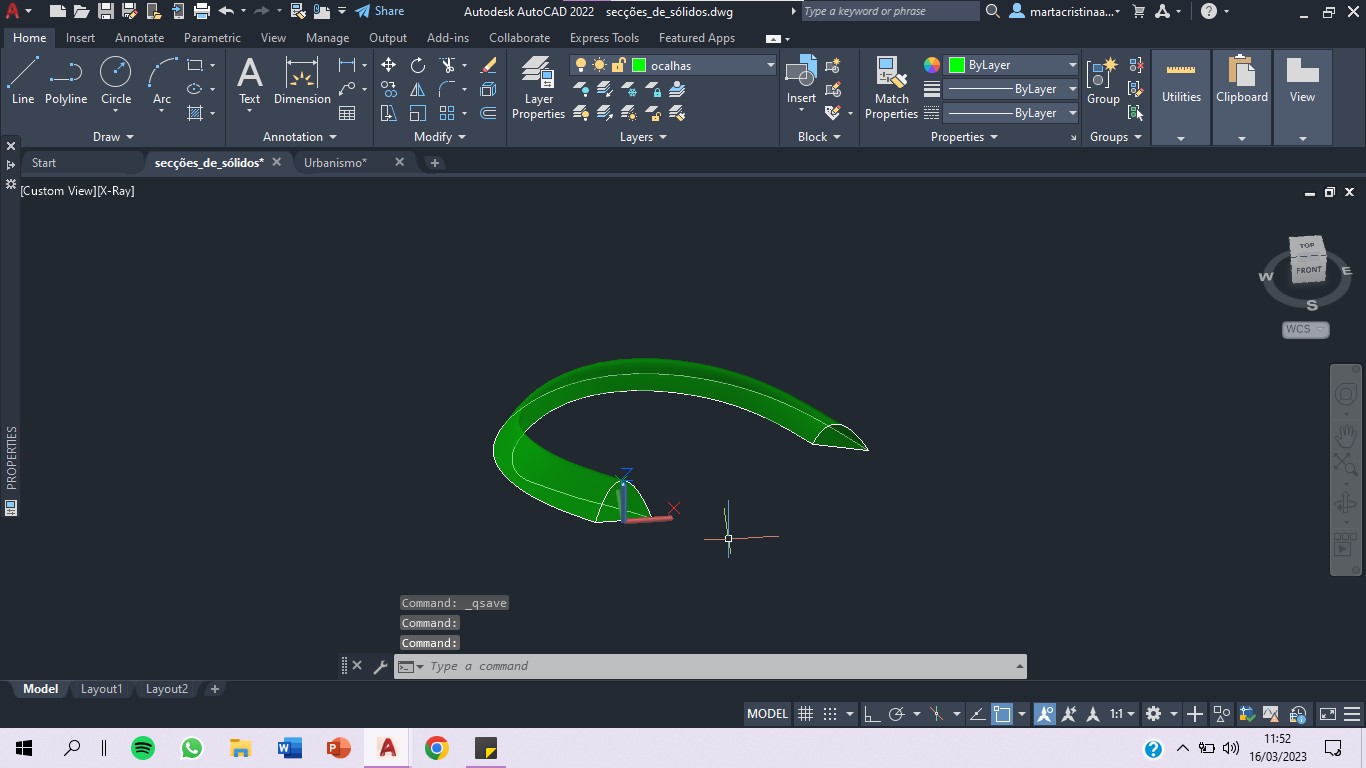Toggle 2D object snap

click(1002, 714)
